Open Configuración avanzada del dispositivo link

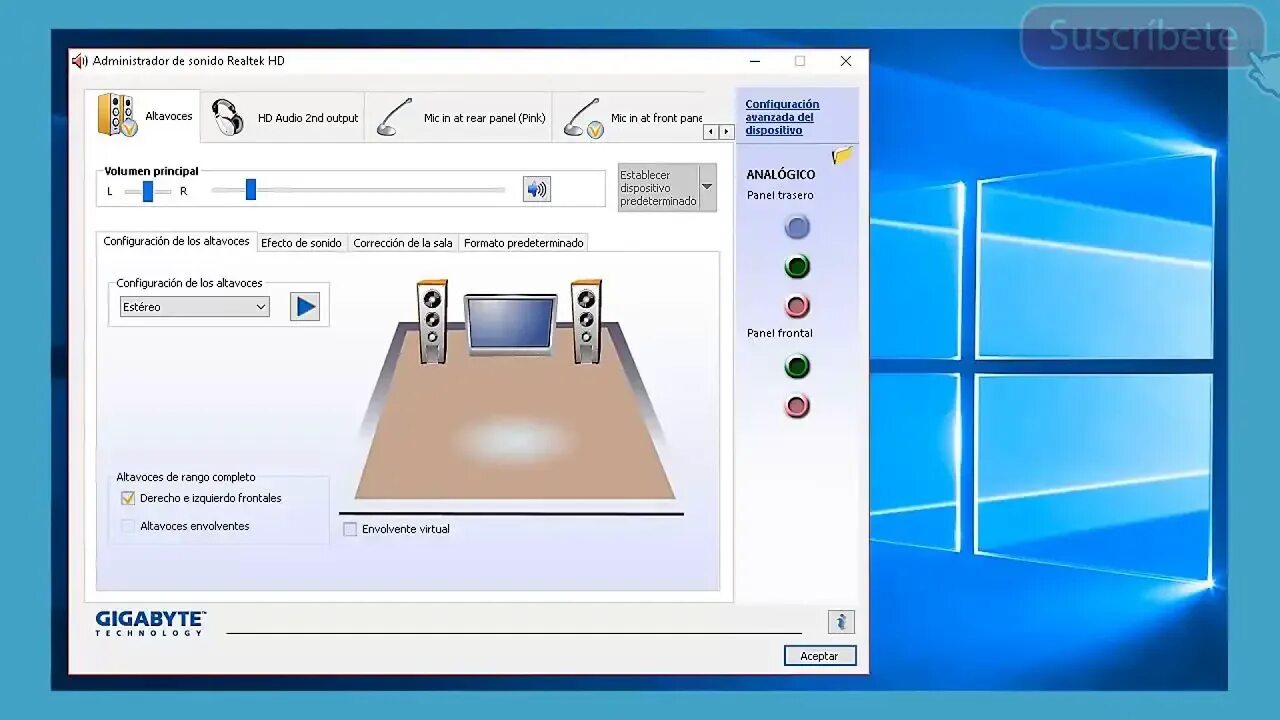pos(782,117)
